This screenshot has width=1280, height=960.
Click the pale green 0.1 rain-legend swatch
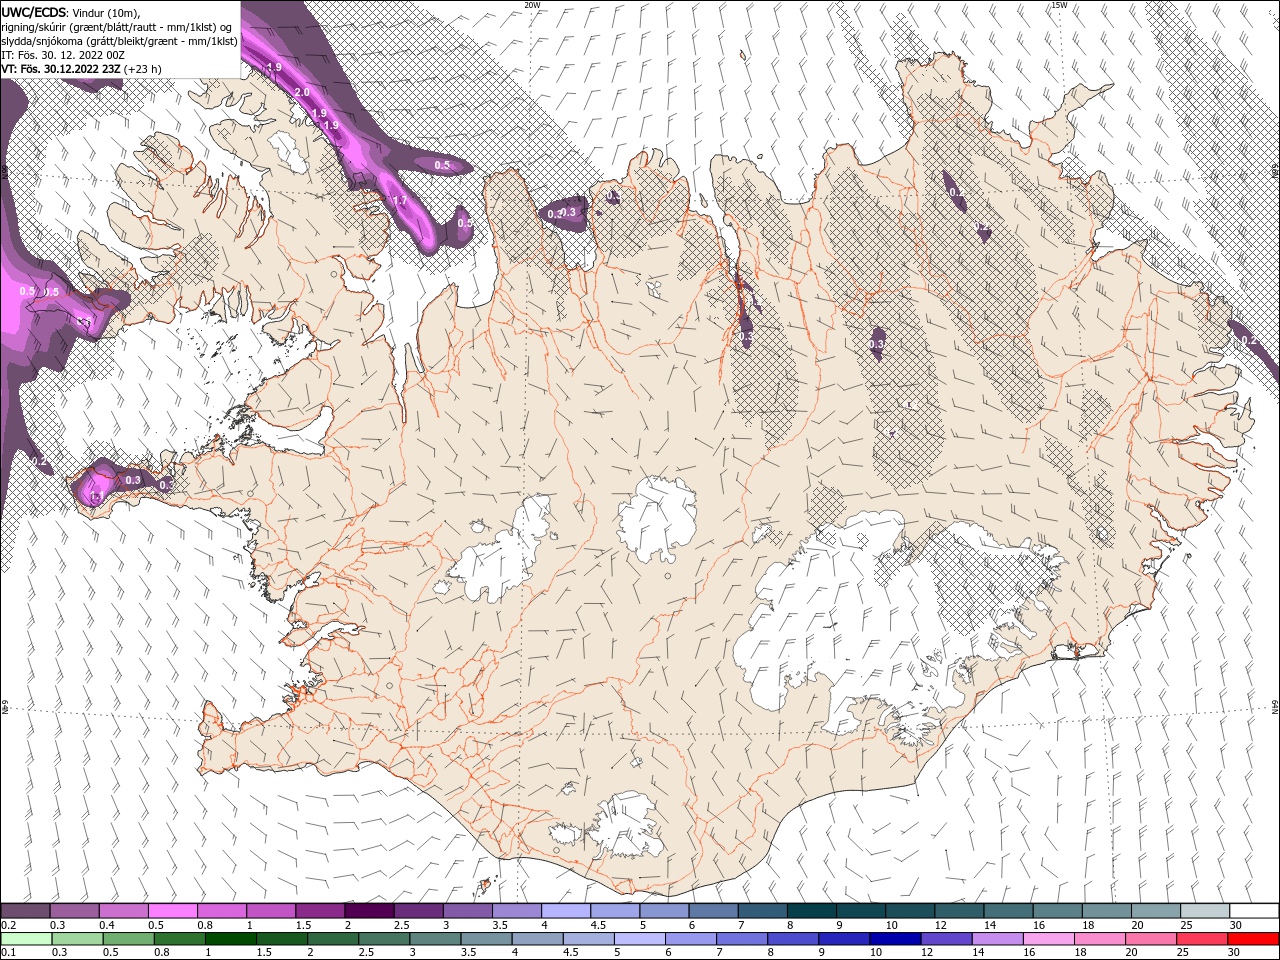[26, 938]
